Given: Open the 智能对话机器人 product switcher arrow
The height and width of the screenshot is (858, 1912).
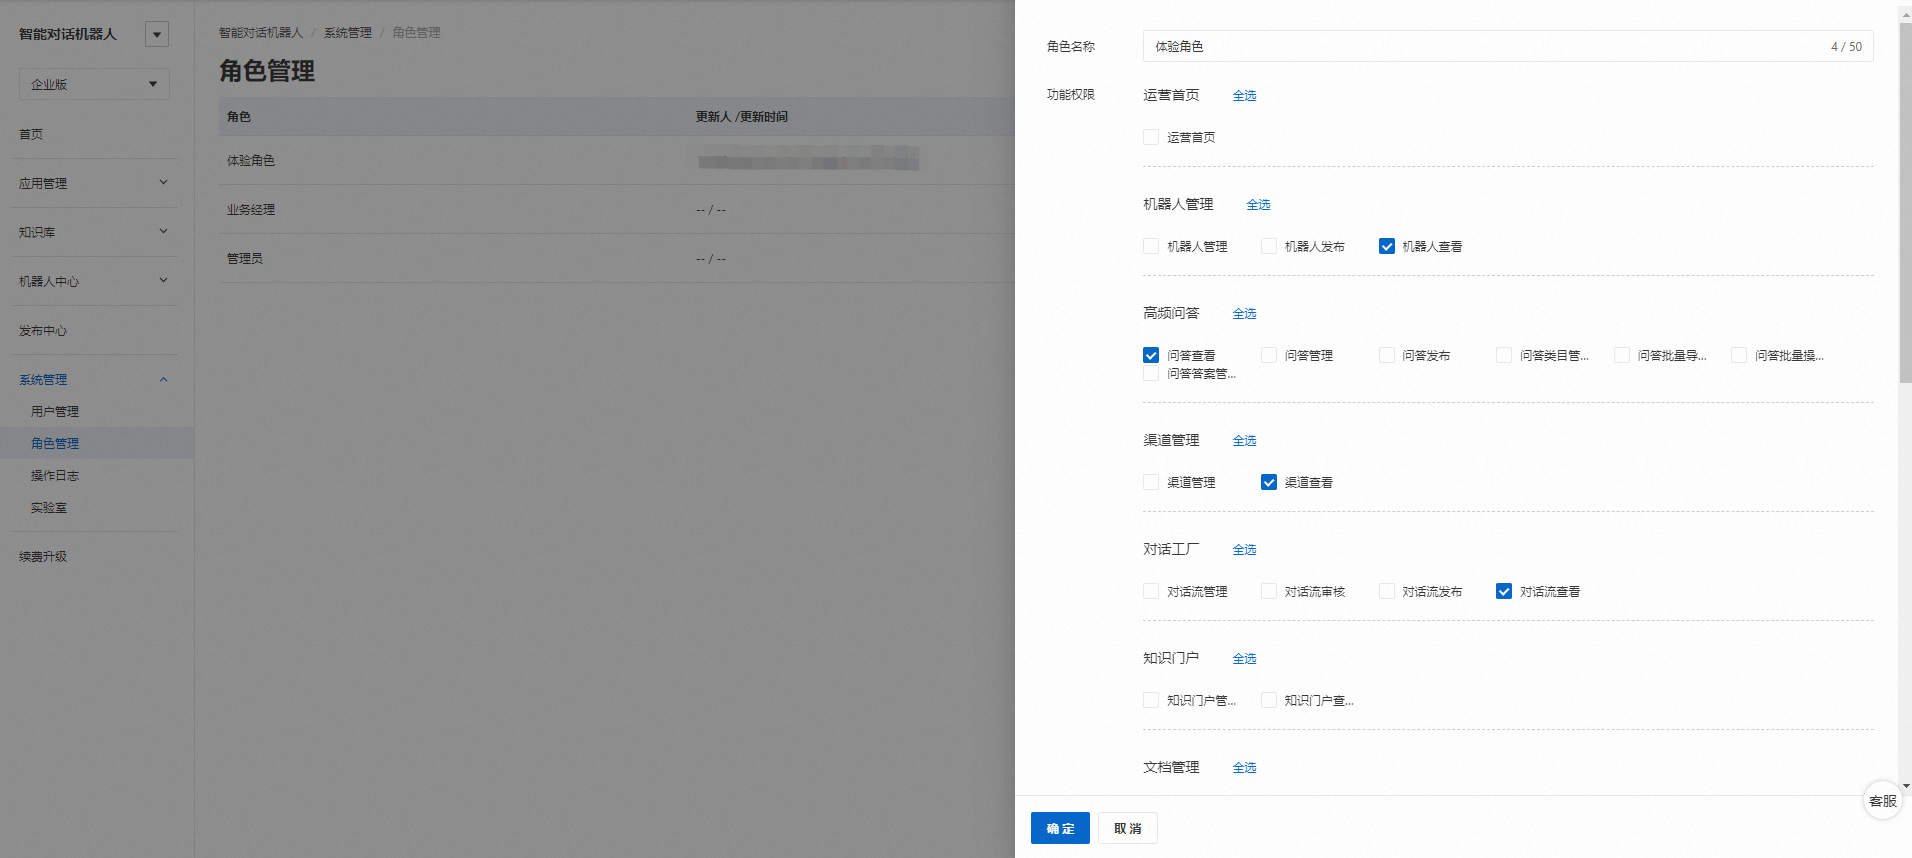Looking at the screenshot, I should tap(157, 34).
